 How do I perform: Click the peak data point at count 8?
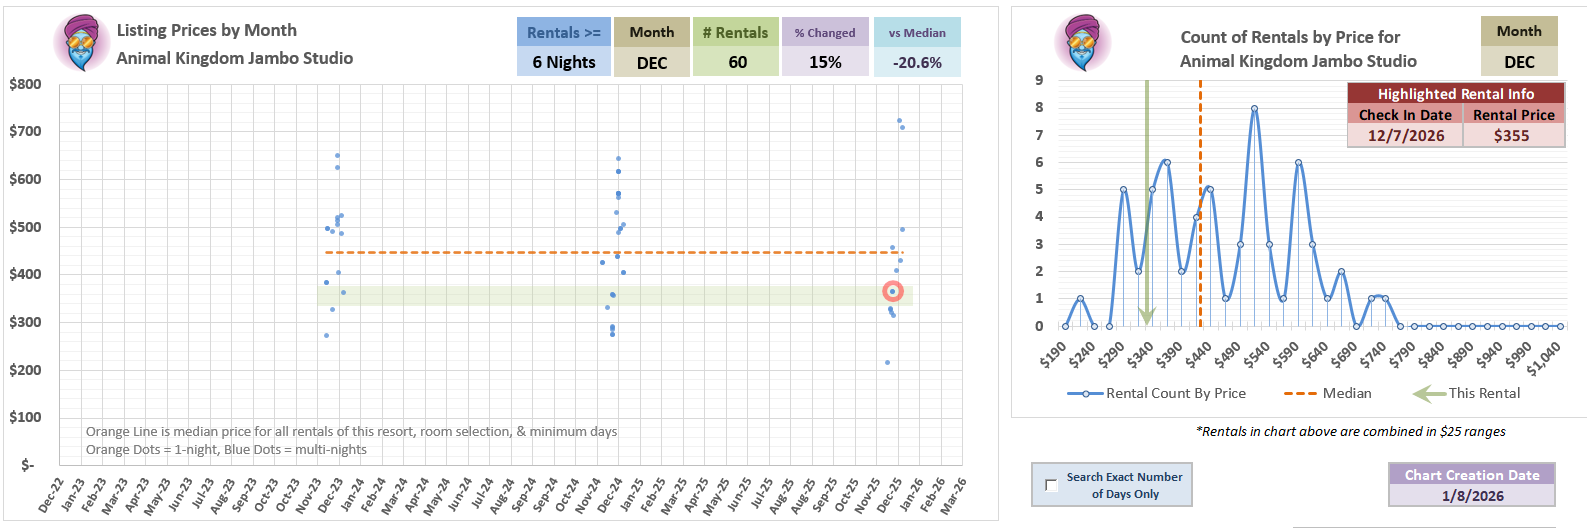[x=1254, y=108]
